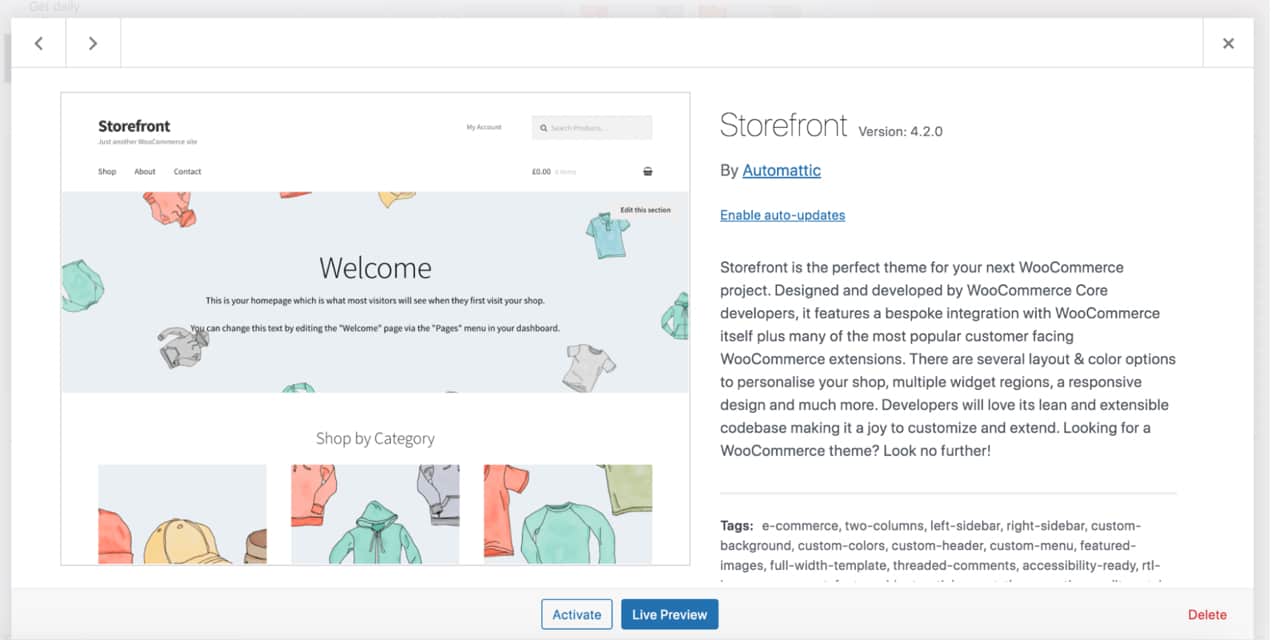Enable auto-updates for the Storefront theme
Screen dimensions: 1272x640
[x=782, y=215]
